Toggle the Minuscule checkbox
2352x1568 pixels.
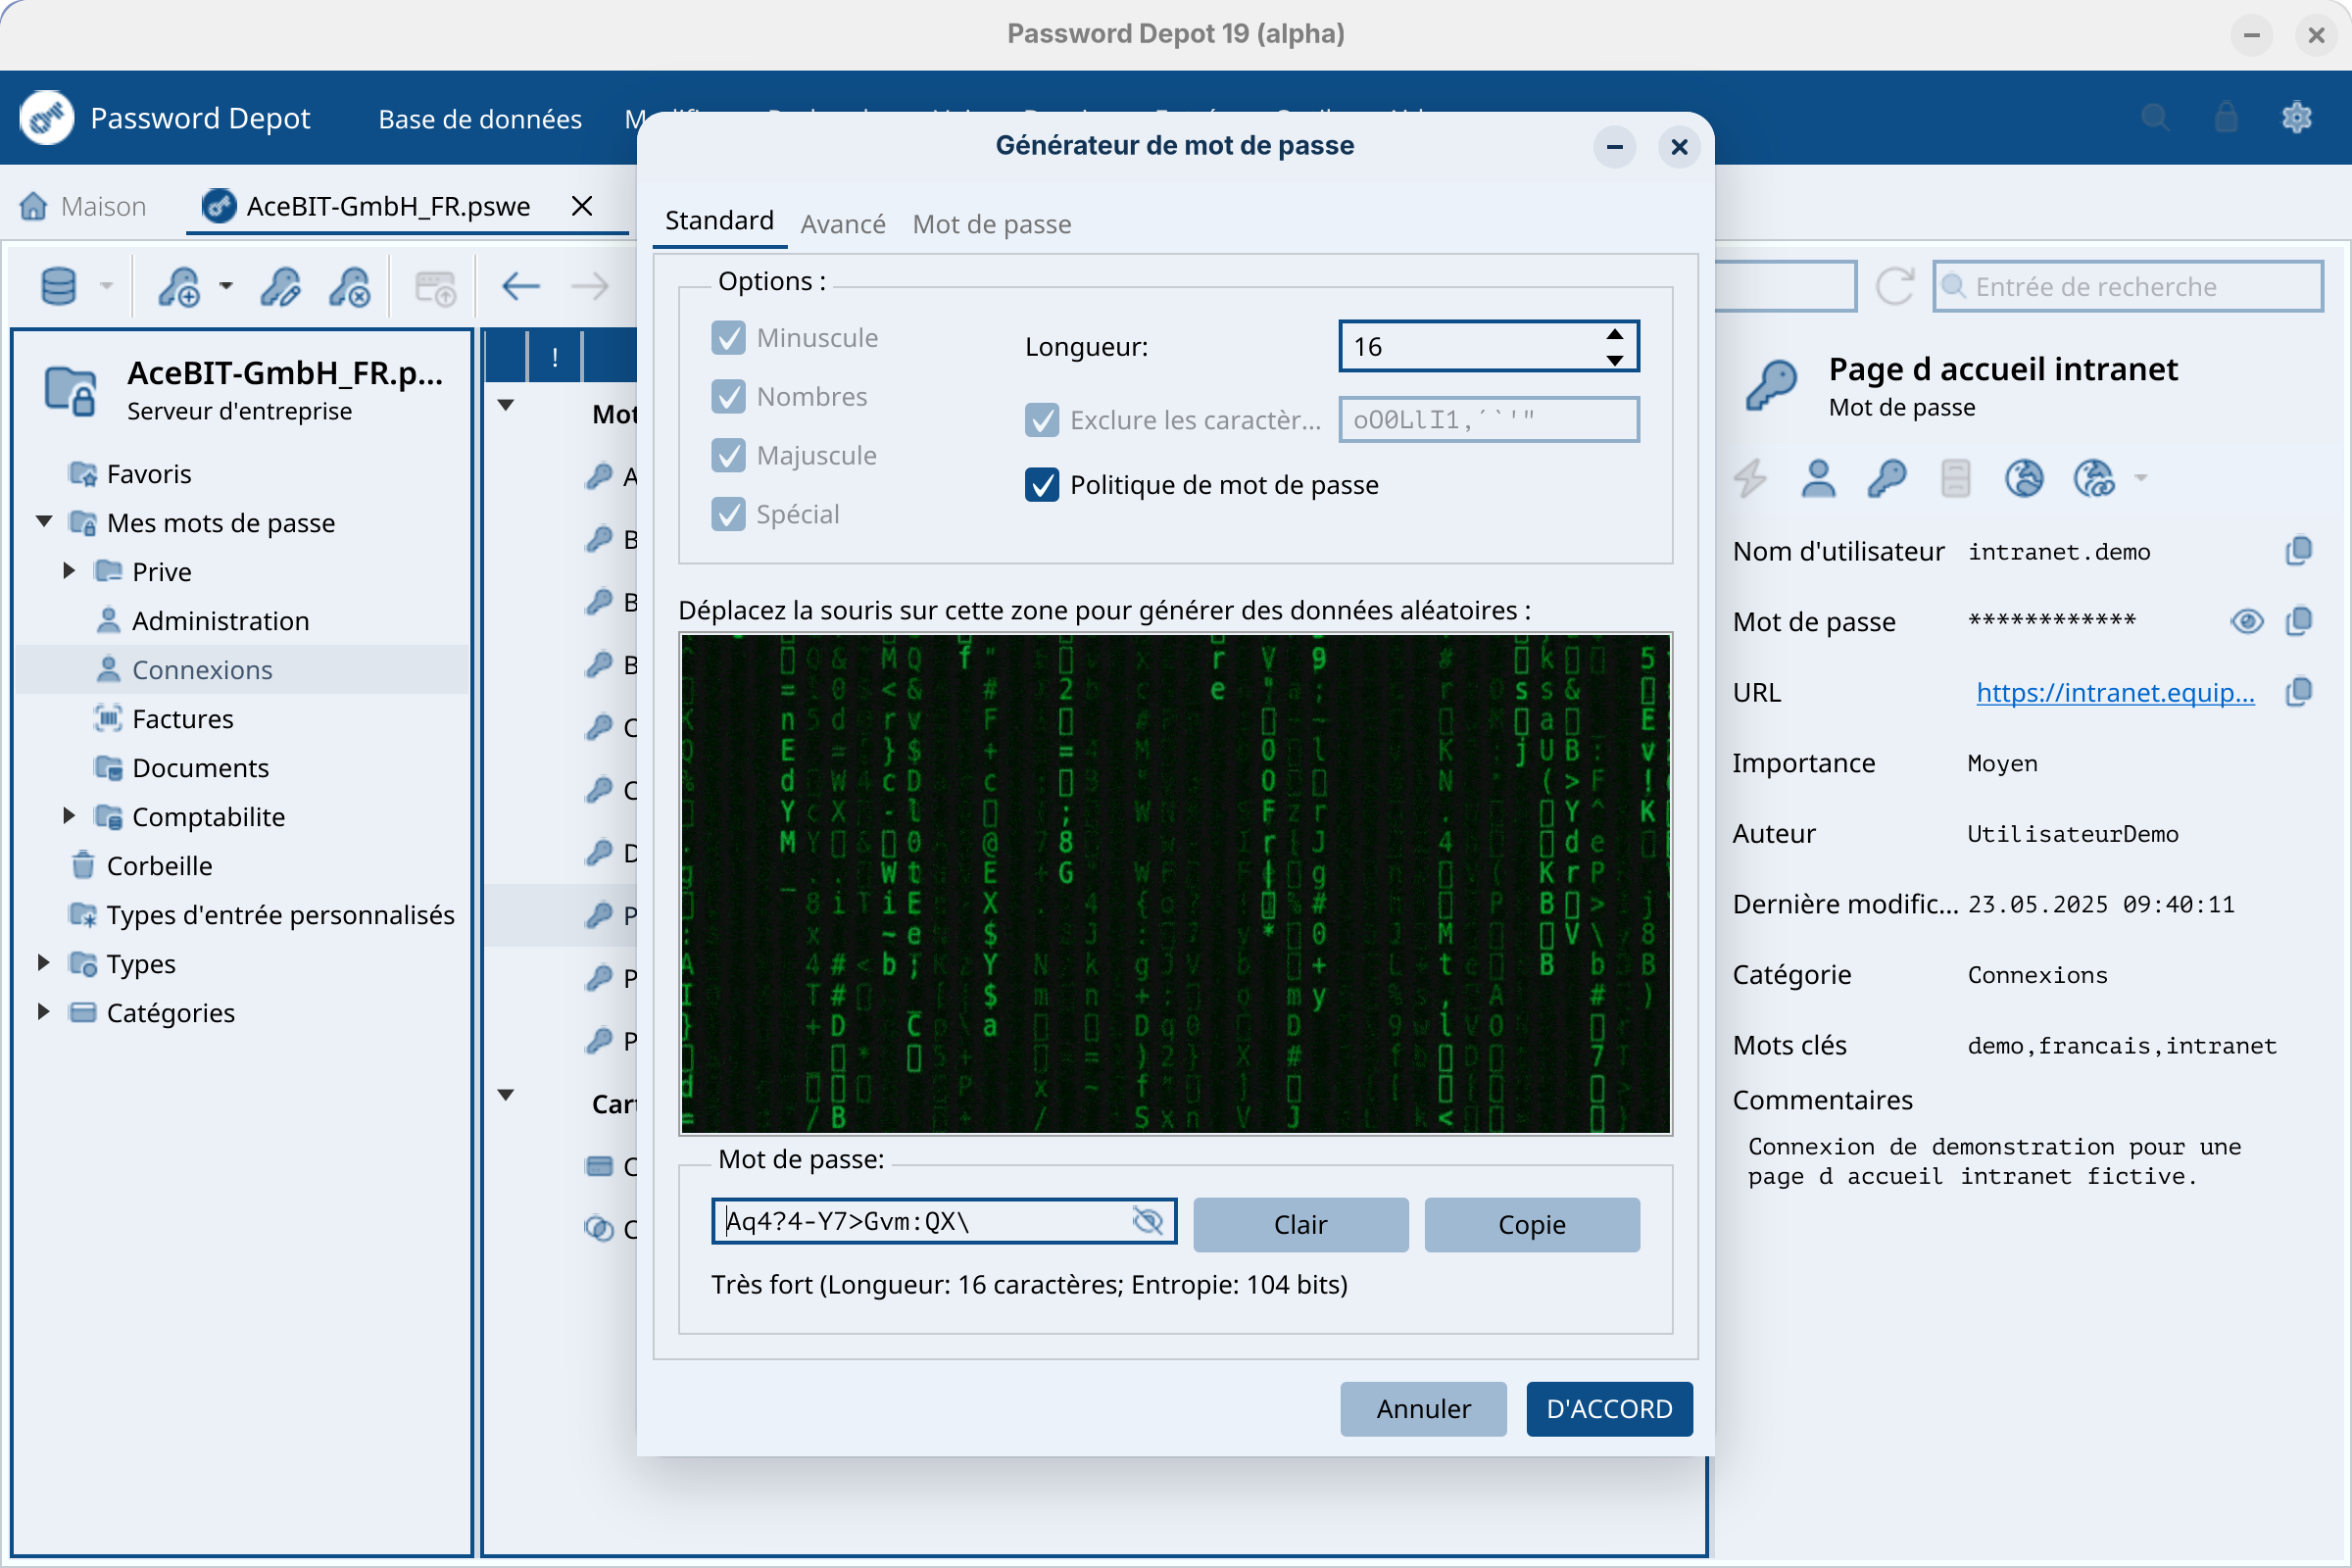[x=729, y=338]
